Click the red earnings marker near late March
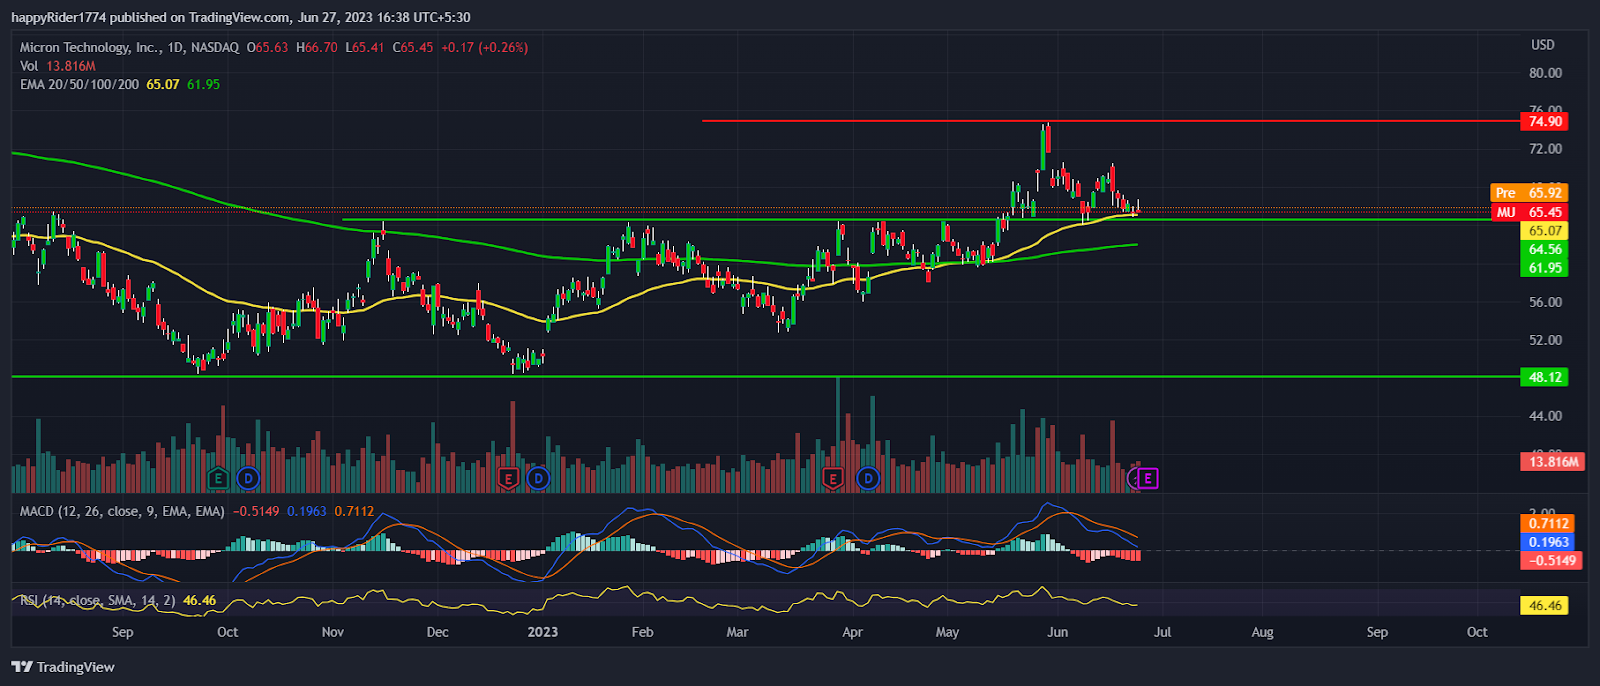 832,479
